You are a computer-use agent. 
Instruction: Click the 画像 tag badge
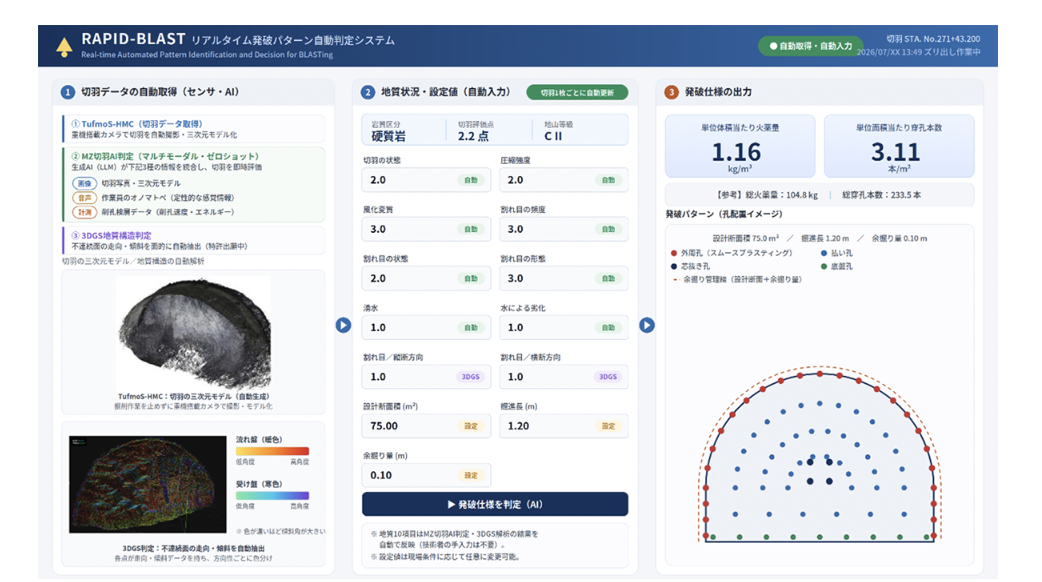coord(84,183)
